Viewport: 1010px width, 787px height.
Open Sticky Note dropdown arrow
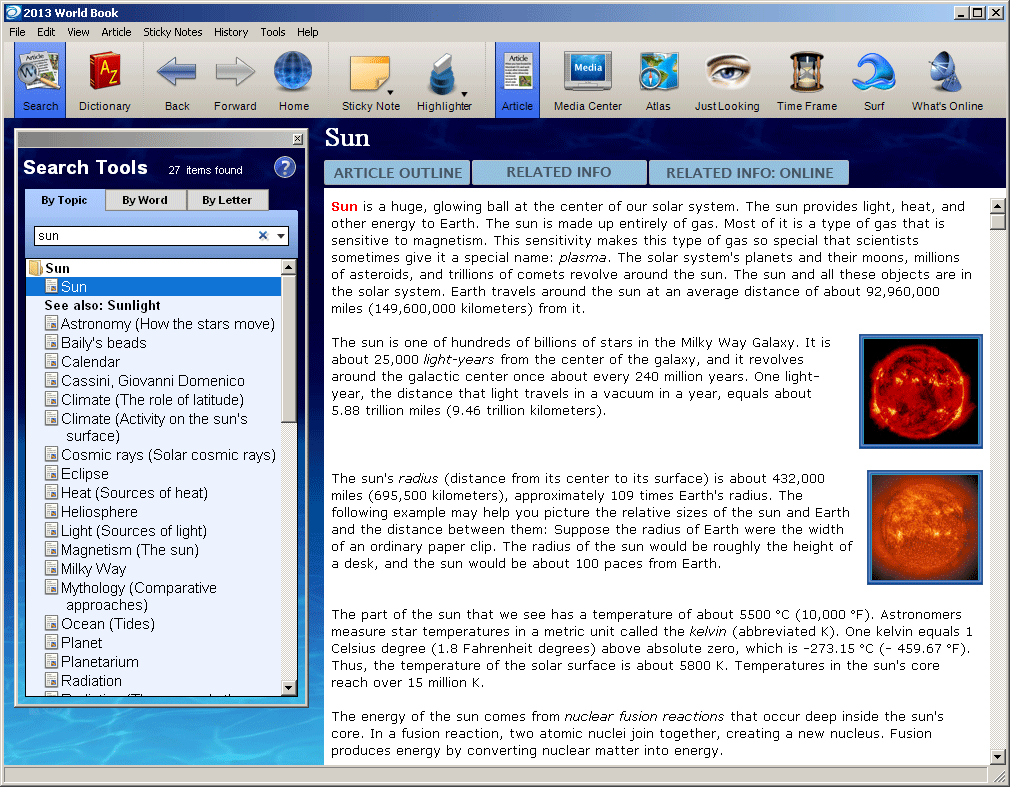[x=390, y=93]
